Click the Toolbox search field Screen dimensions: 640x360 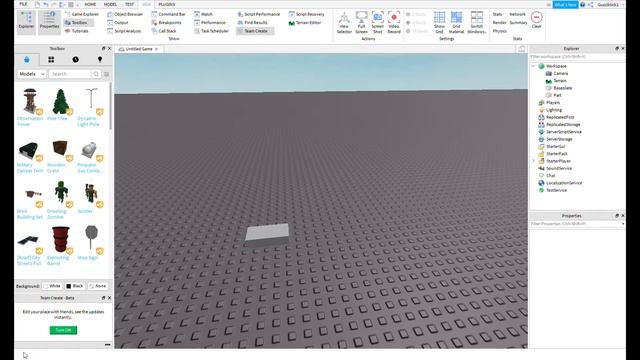(70, 74)
